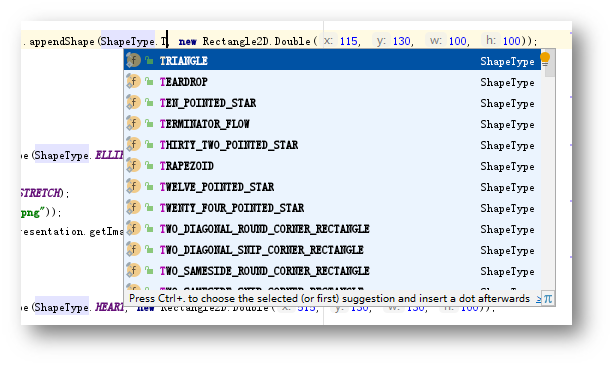Click appendShape in the first code line

62,42
